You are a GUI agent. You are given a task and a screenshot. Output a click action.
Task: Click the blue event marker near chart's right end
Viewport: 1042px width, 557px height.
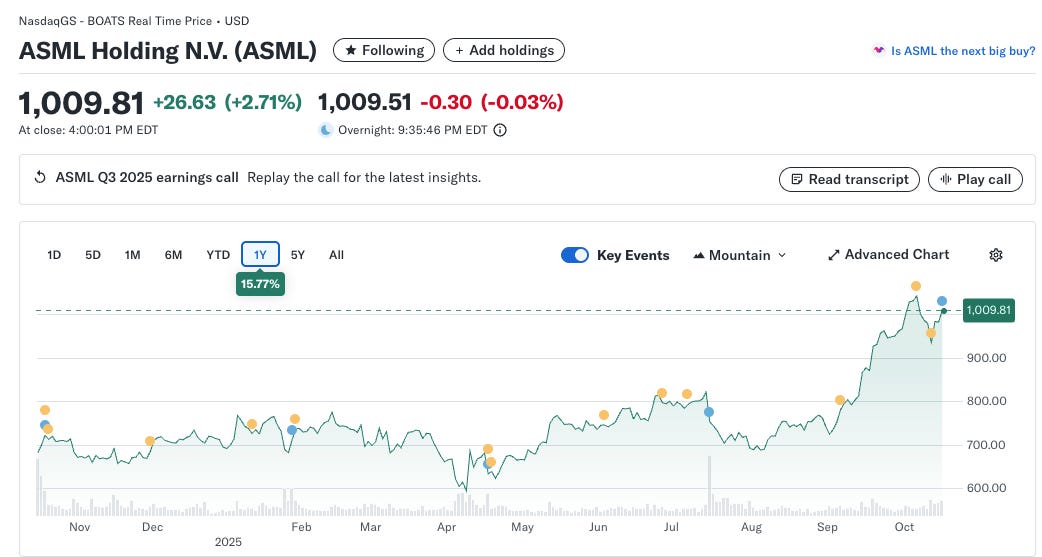[x=942, y=301]
